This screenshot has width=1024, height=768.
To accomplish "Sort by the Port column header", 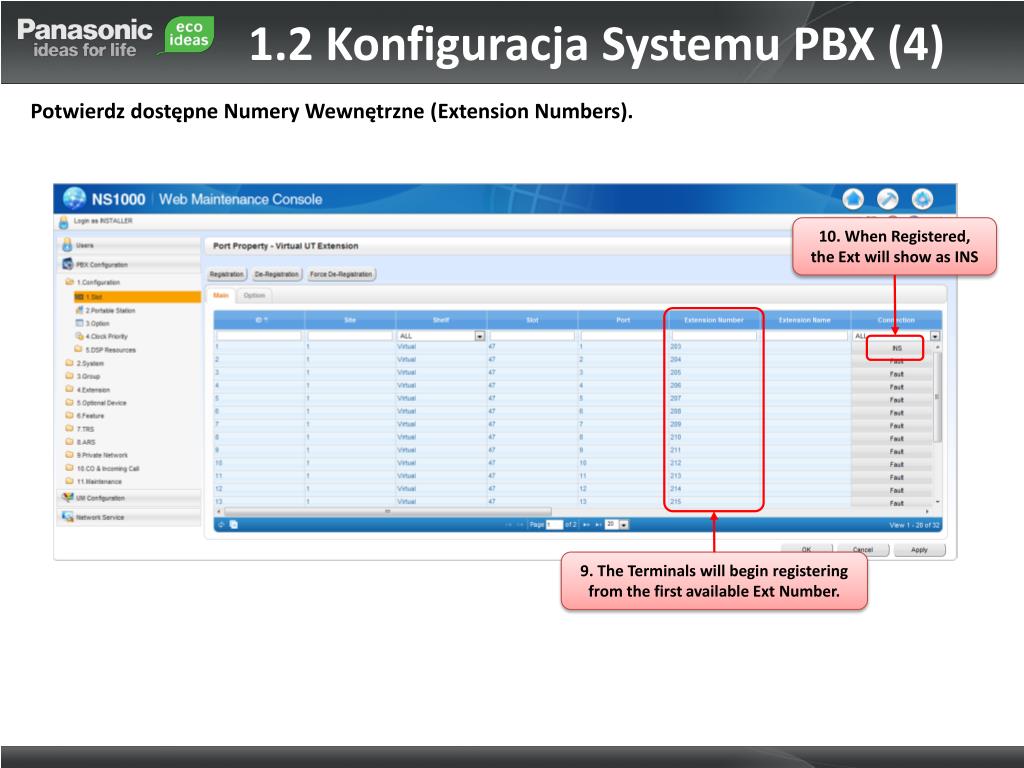I will (623, 320).
